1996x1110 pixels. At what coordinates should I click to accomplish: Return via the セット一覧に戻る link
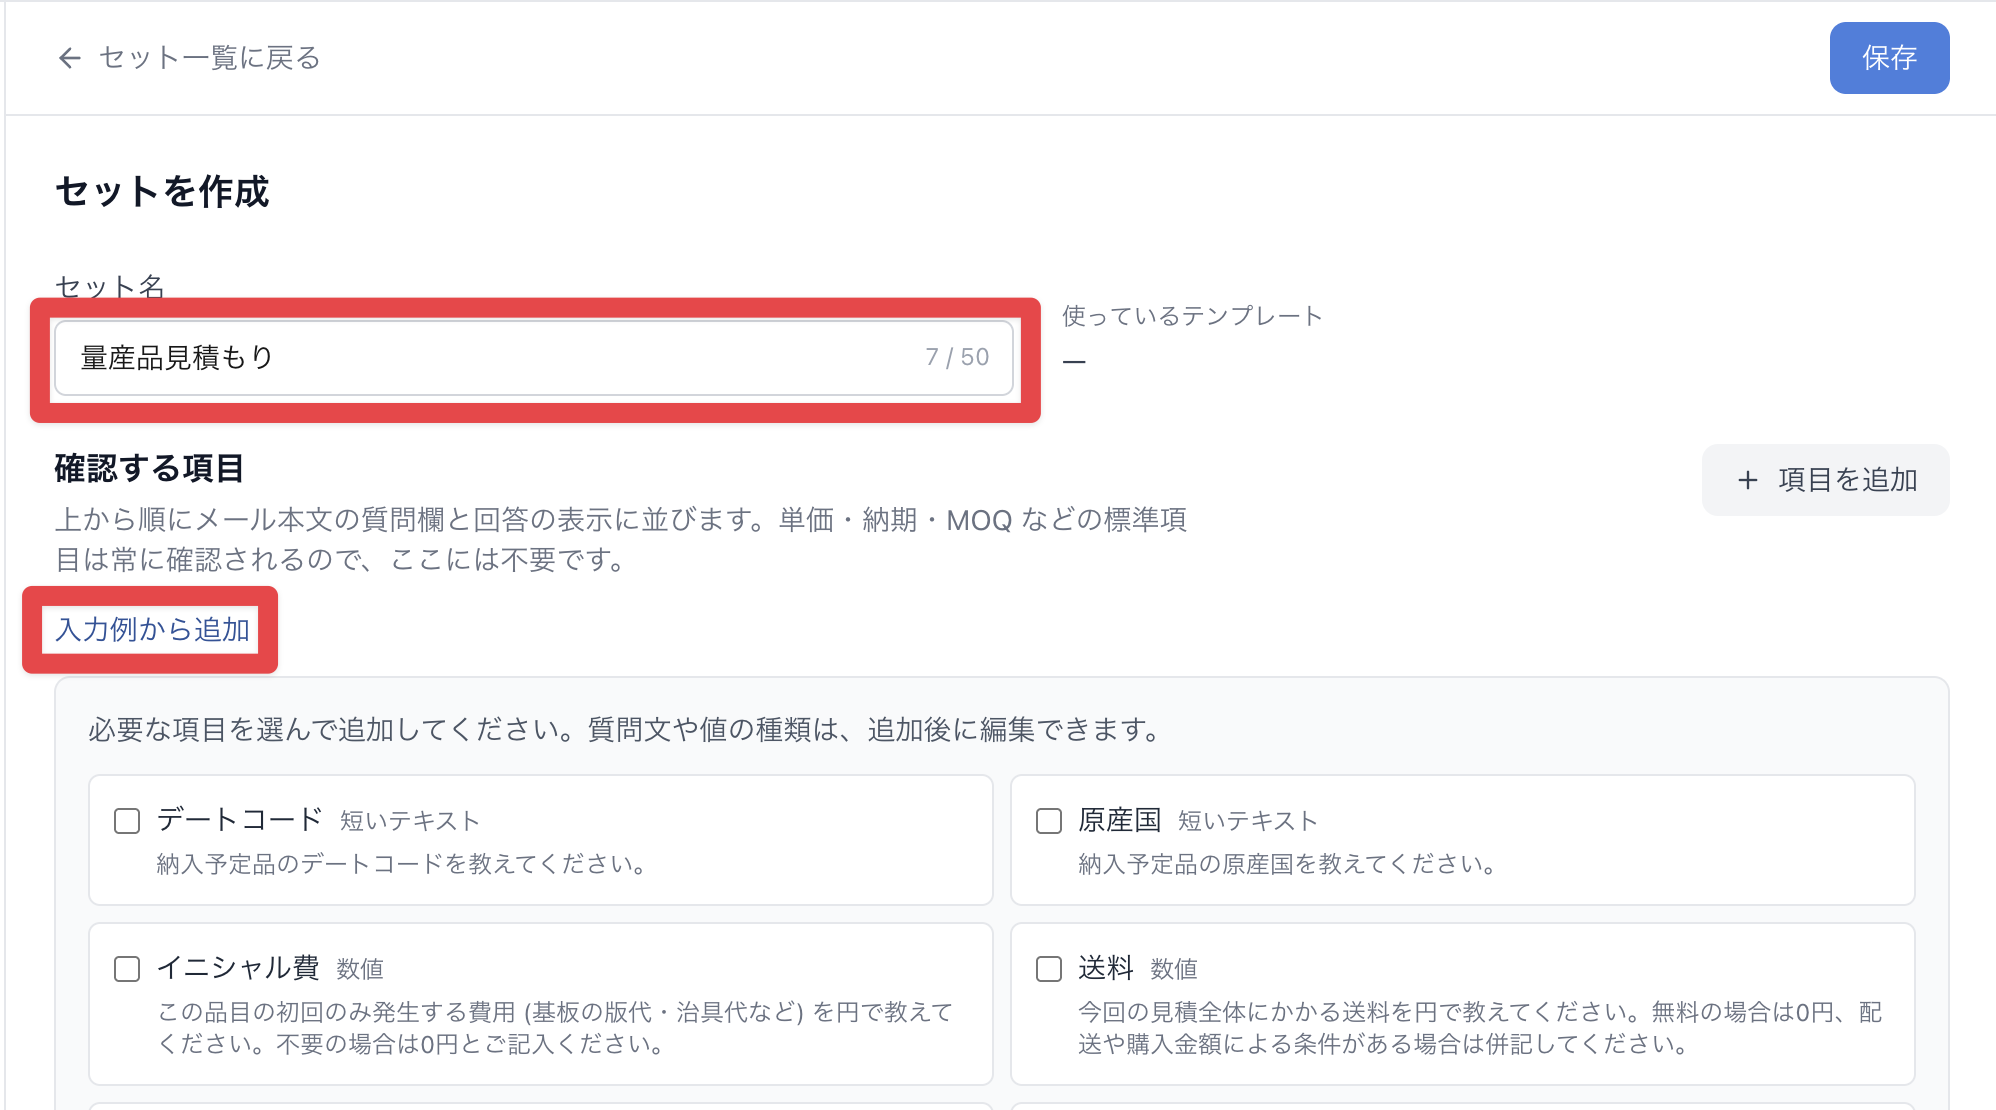189,58
